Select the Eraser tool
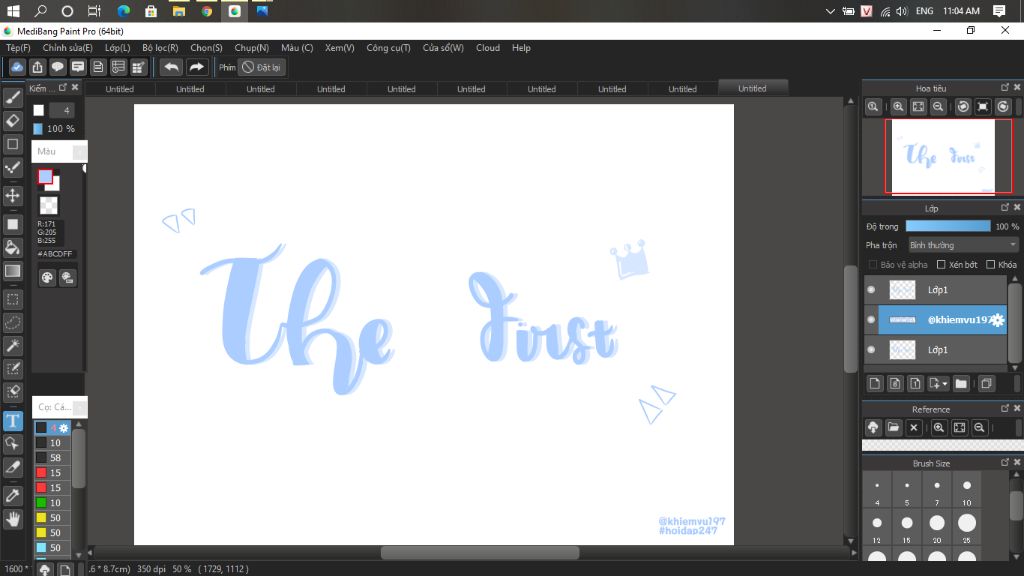1024x576 pixels. 12,121
